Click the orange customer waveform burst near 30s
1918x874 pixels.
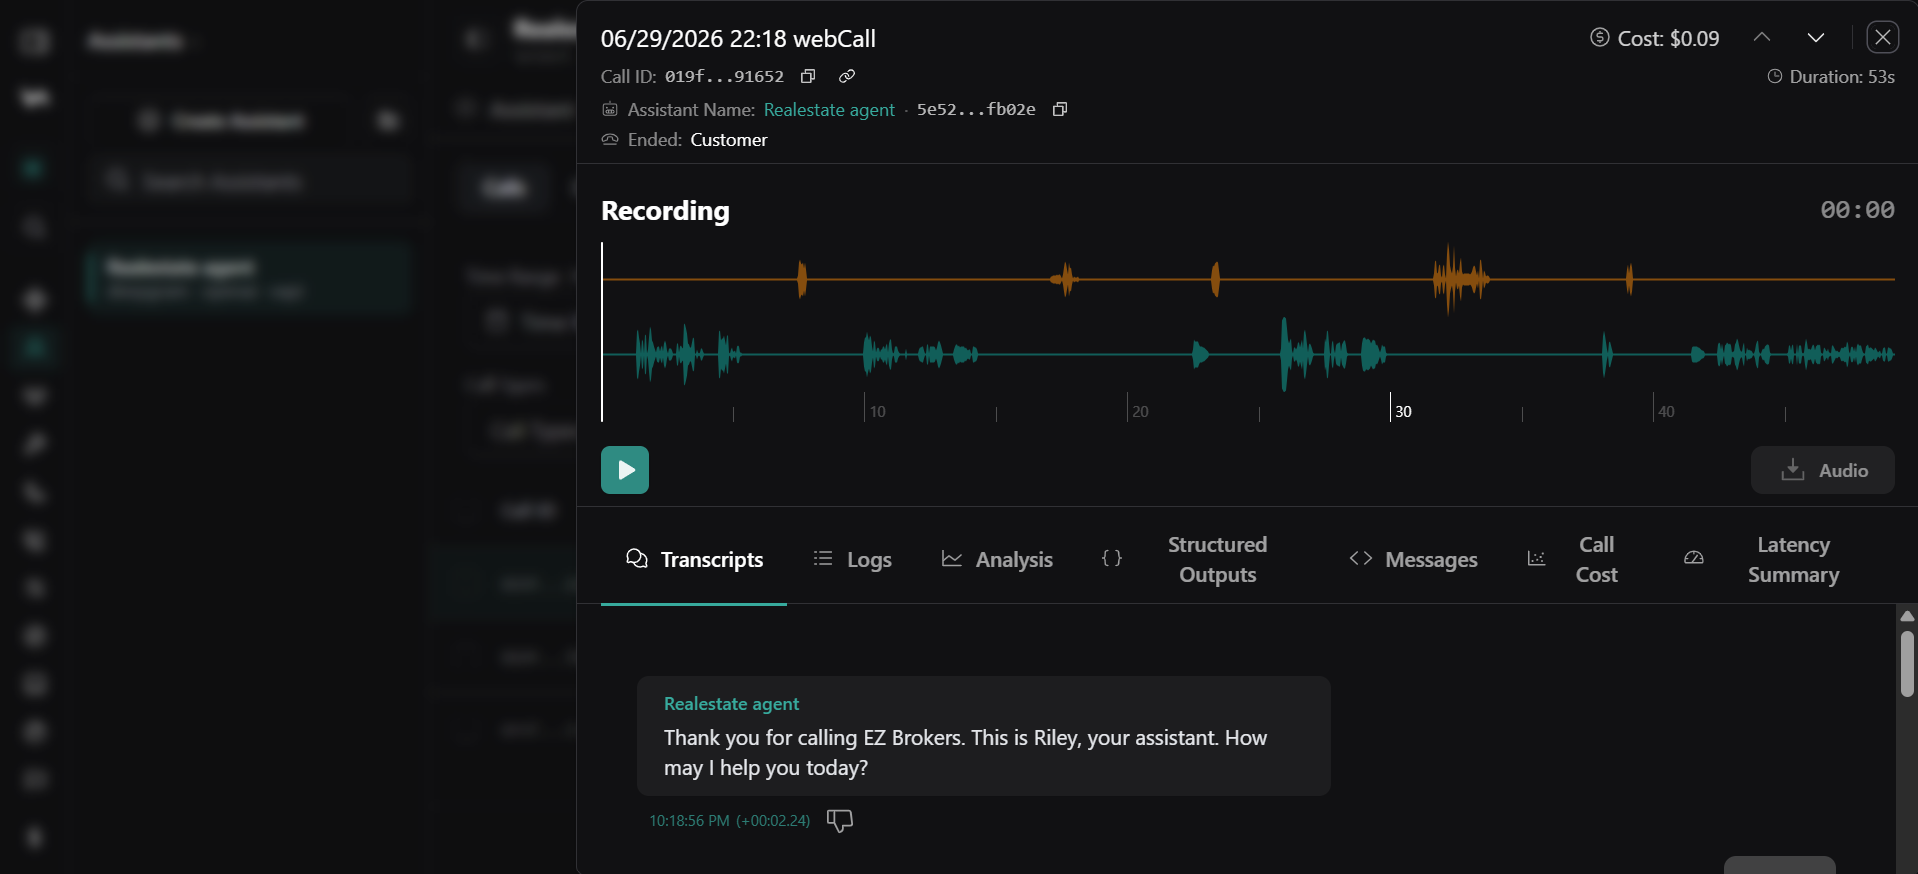1460,279
